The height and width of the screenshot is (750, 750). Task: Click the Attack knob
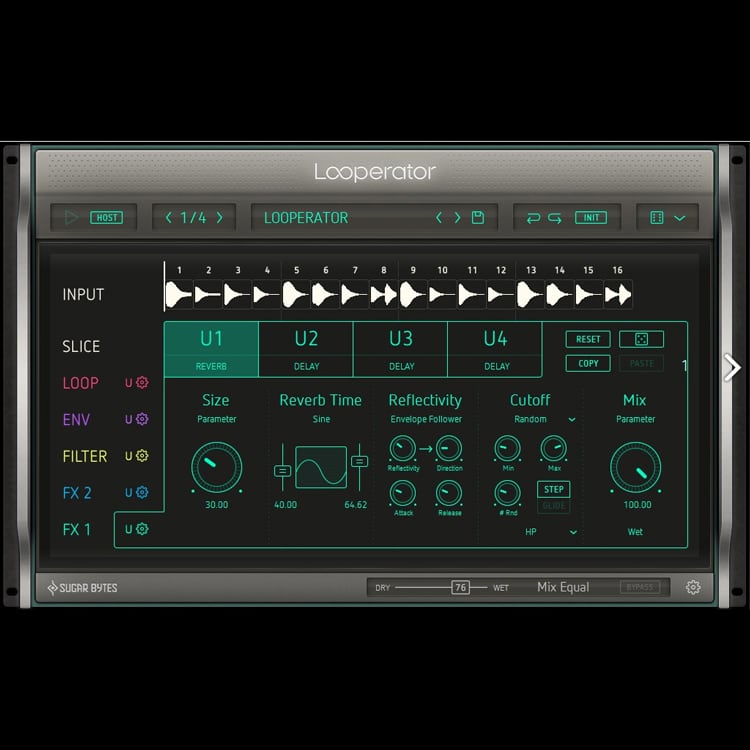(403, 493)
